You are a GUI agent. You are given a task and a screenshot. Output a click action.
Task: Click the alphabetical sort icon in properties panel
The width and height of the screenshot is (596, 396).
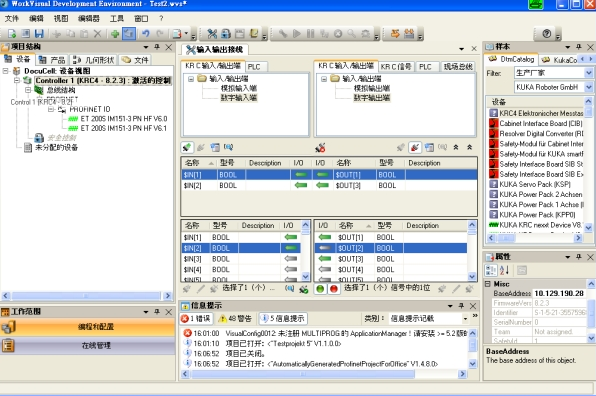[504, 270]
